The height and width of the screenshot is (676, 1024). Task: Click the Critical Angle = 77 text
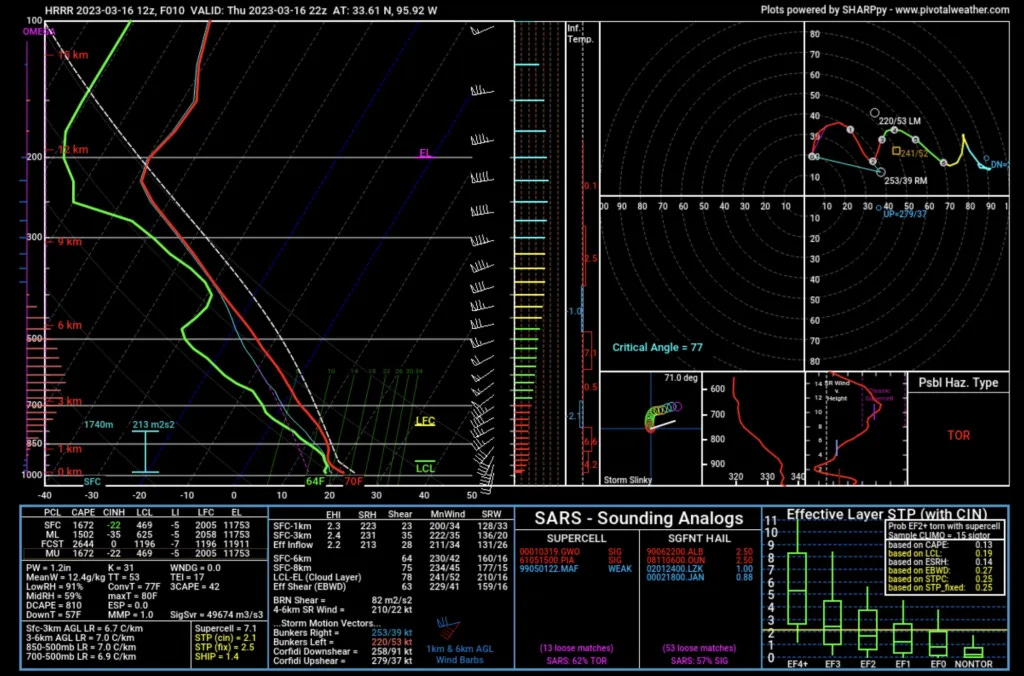click(x=658, y=347)
